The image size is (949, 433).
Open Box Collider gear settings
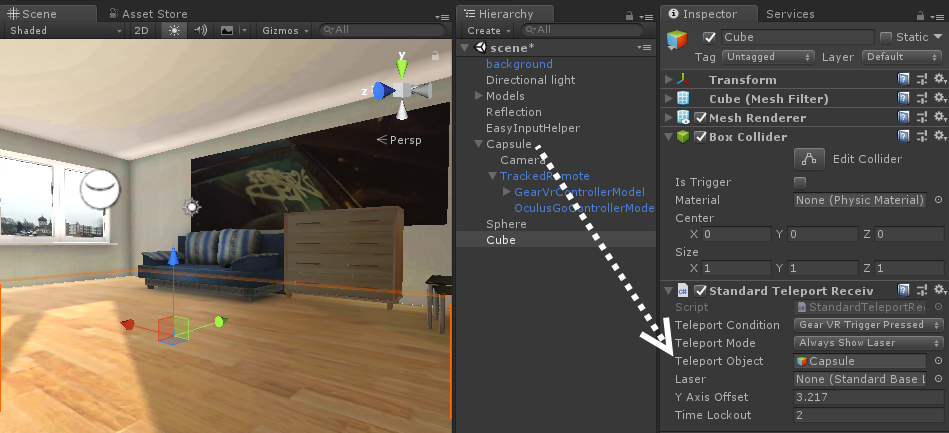[939, 137]
